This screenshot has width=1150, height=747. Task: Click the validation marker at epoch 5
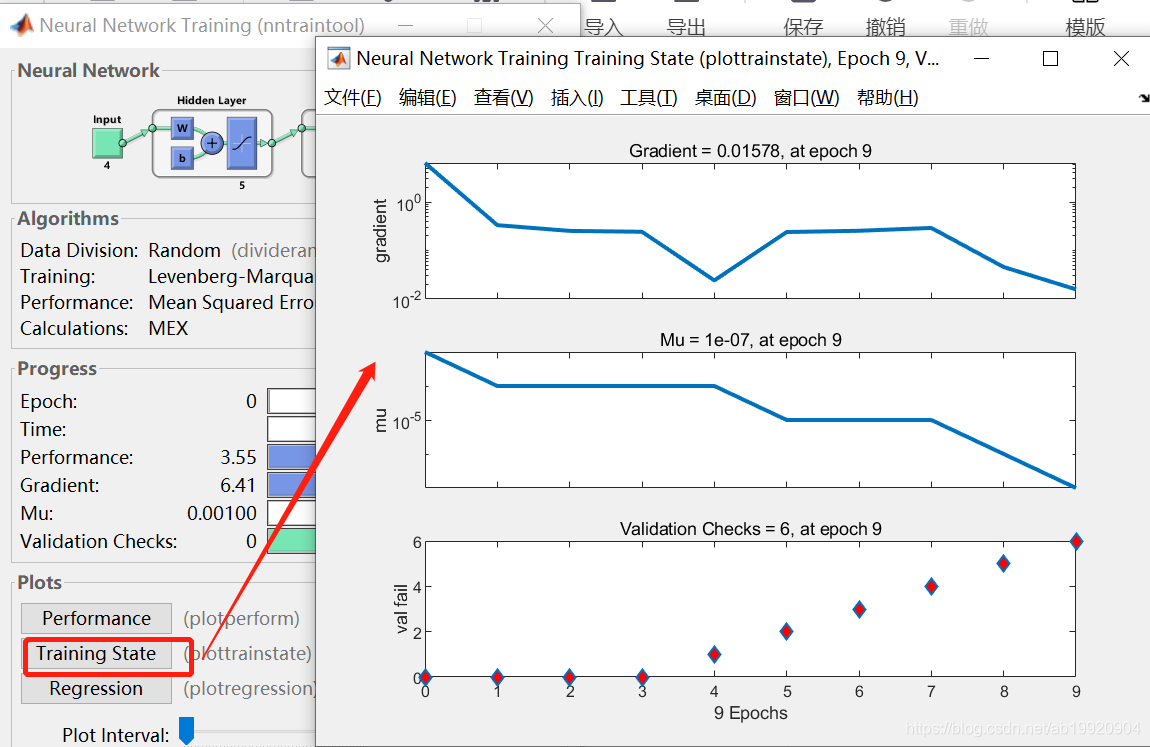(x=786, y=631)
